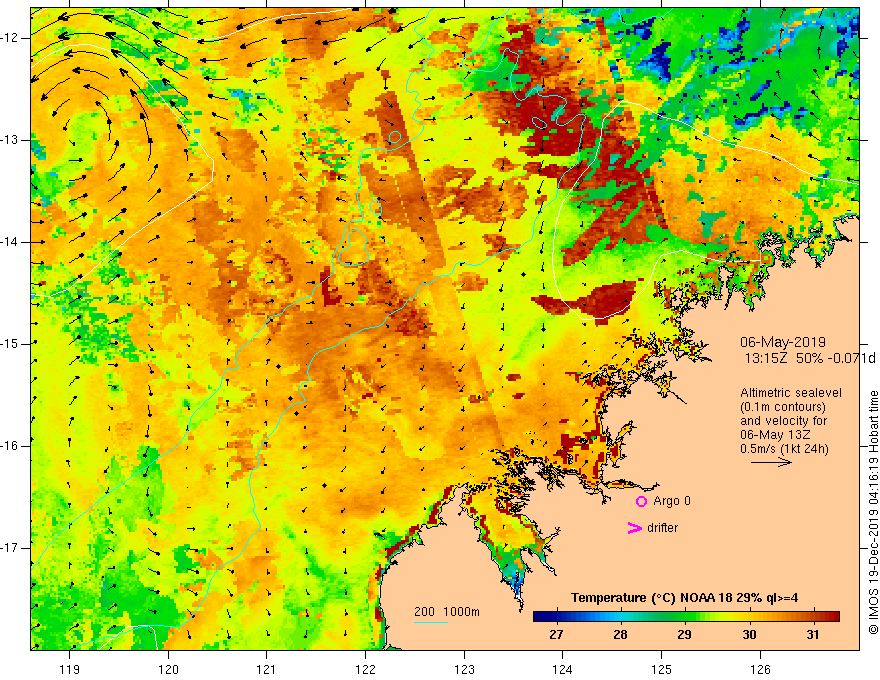The width and height of the screenshot is (880, 680).
Task: Click the color bar value 31
Action: point(813,635)
